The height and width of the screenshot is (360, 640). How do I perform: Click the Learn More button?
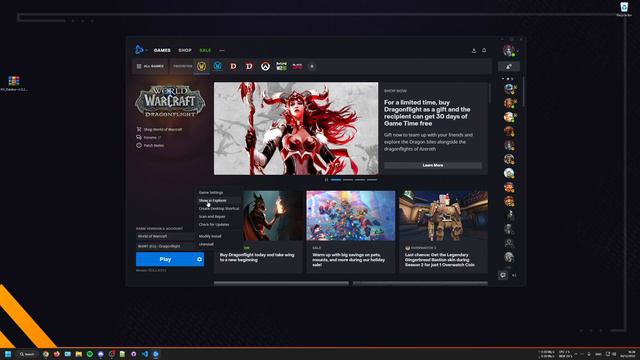point(433,165)
